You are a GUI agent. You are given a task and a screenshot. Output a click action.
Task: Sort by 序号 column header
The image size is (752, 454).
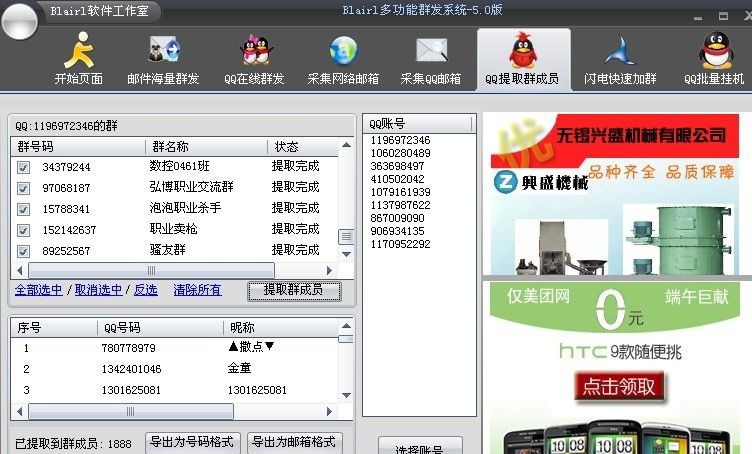coord(54,327)
